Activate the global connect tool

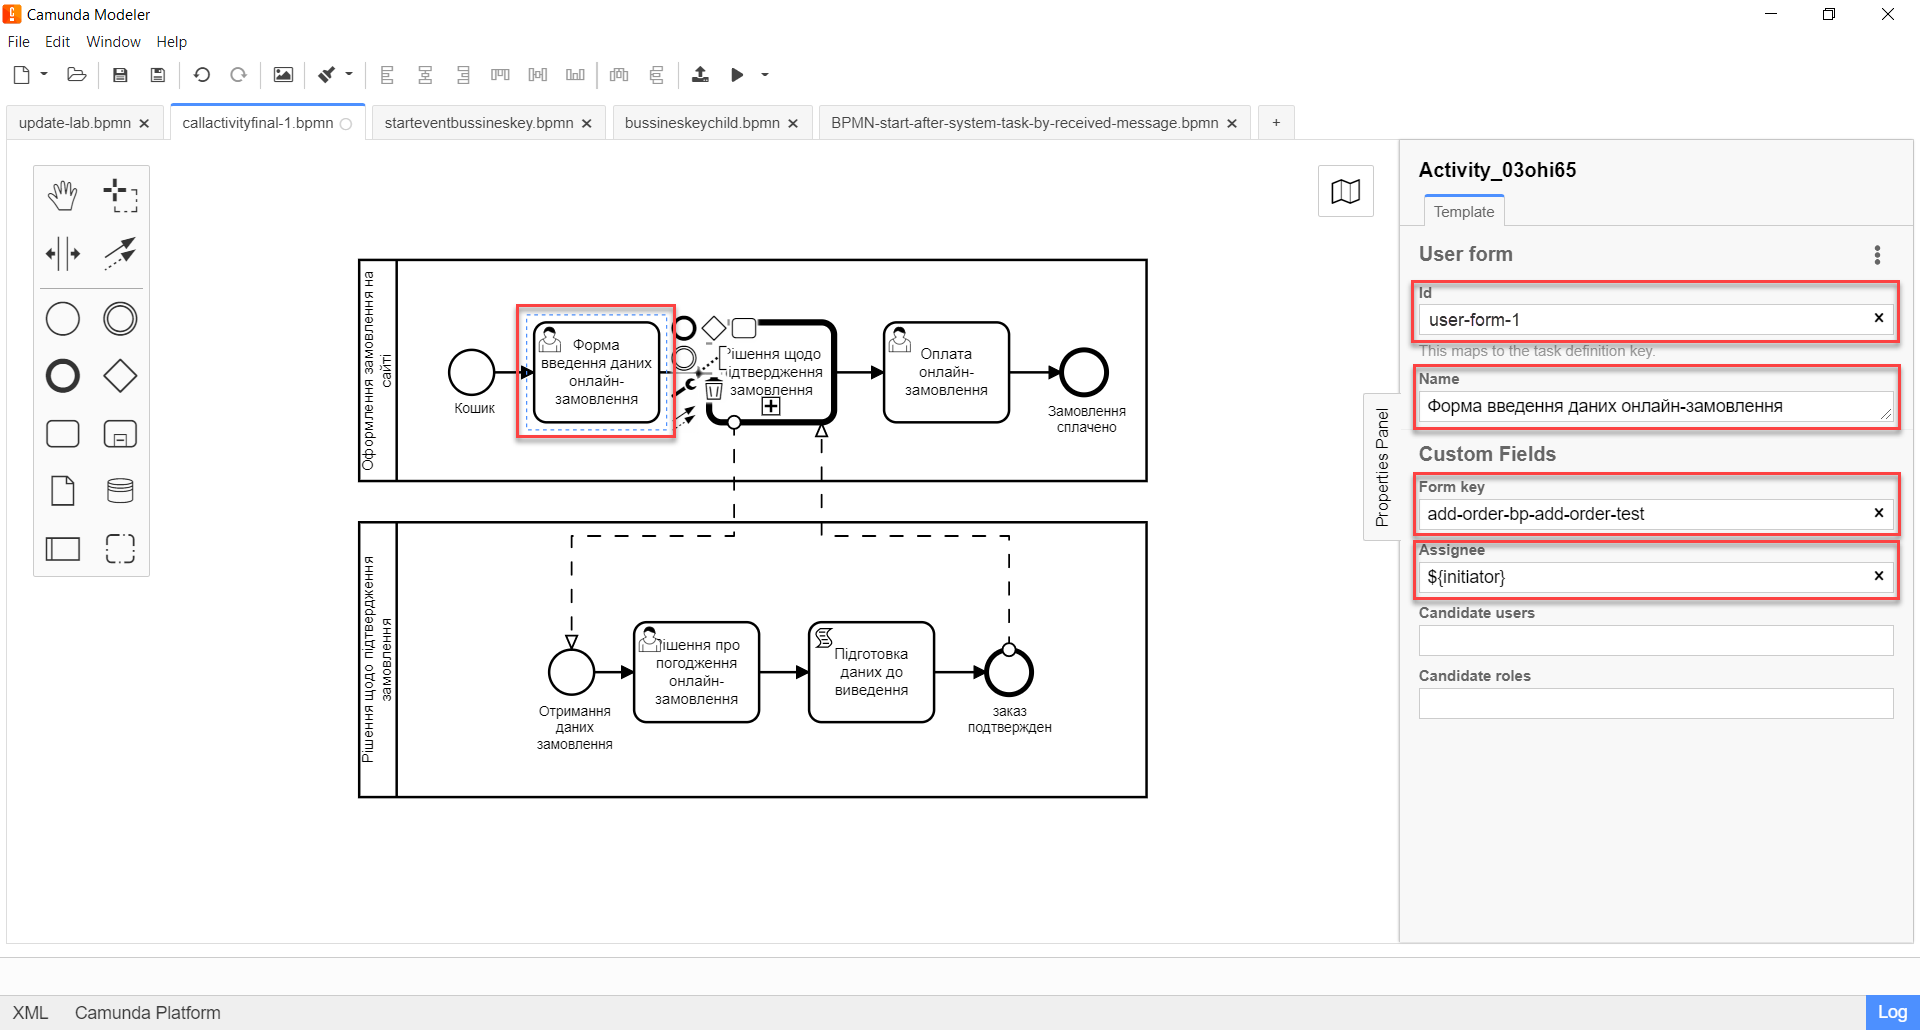pos(120,253)
